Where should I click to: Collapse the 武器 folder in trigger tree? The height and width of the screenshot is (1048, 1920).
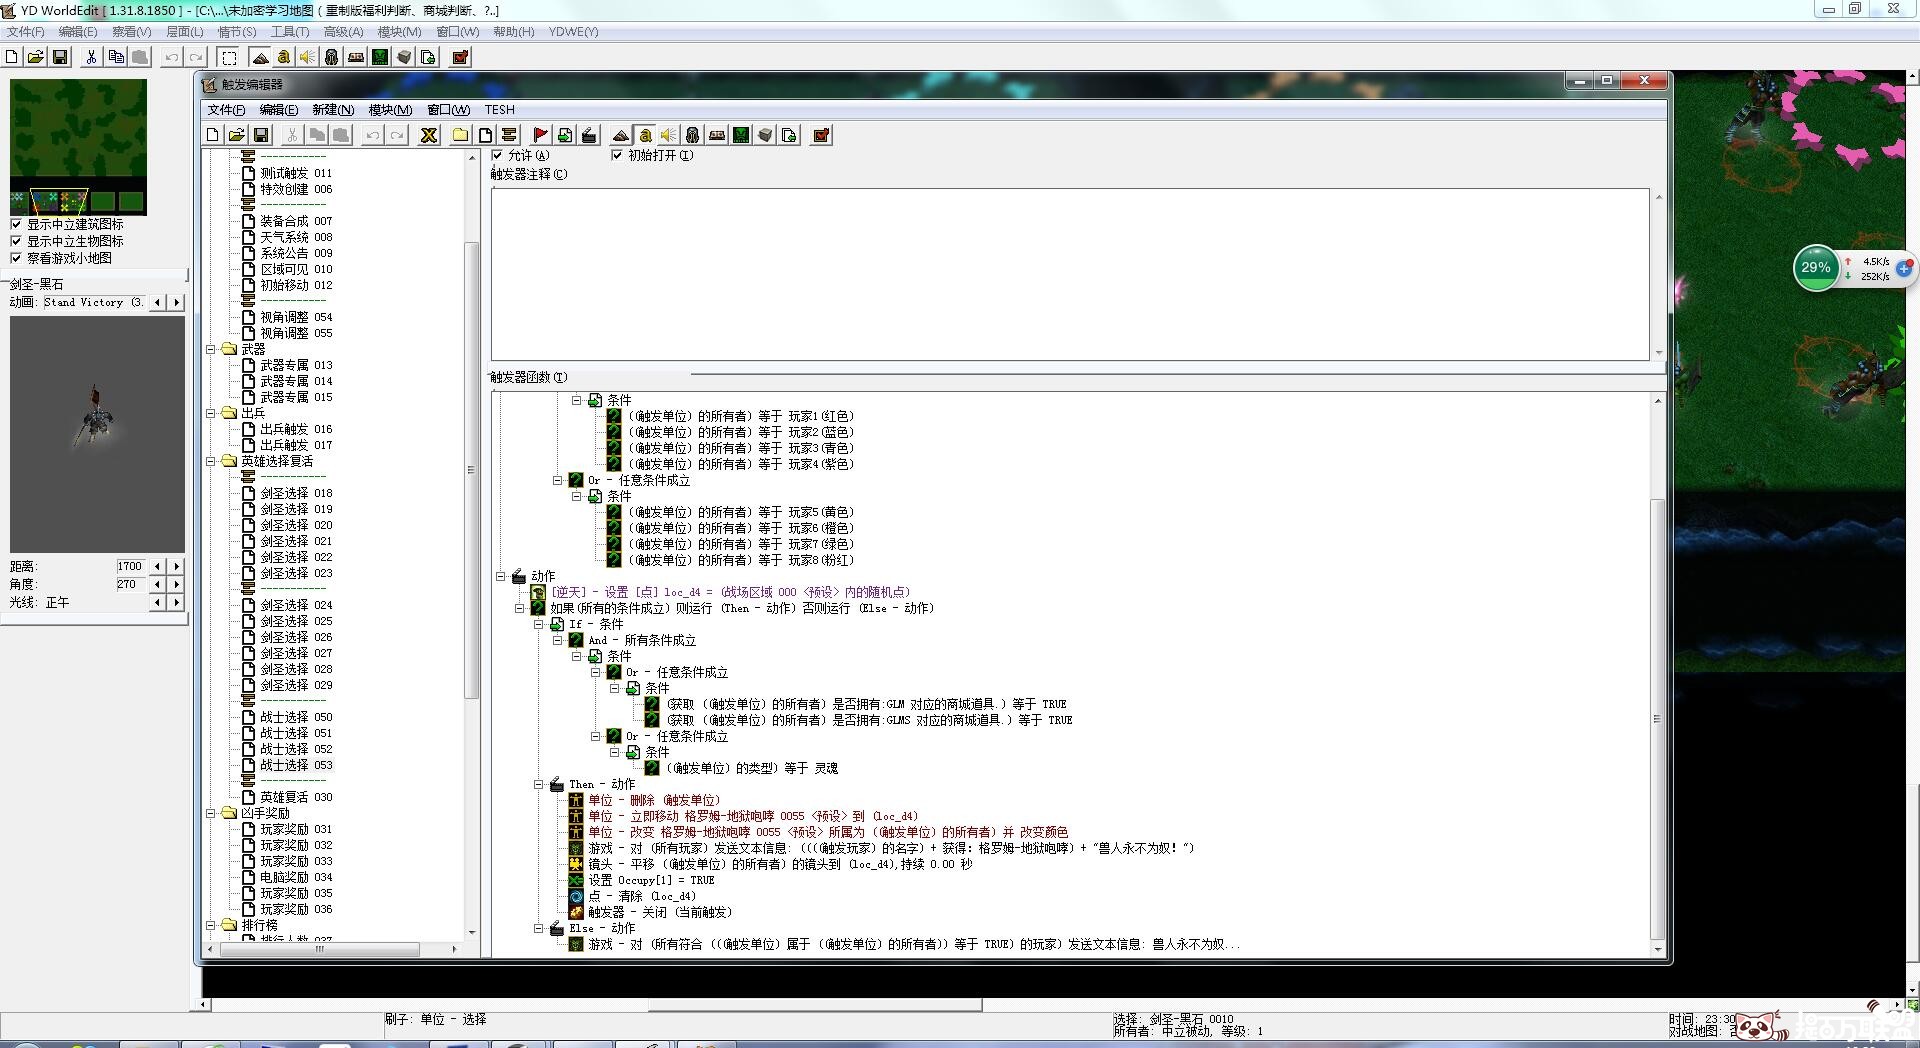[x=211, y=349]
